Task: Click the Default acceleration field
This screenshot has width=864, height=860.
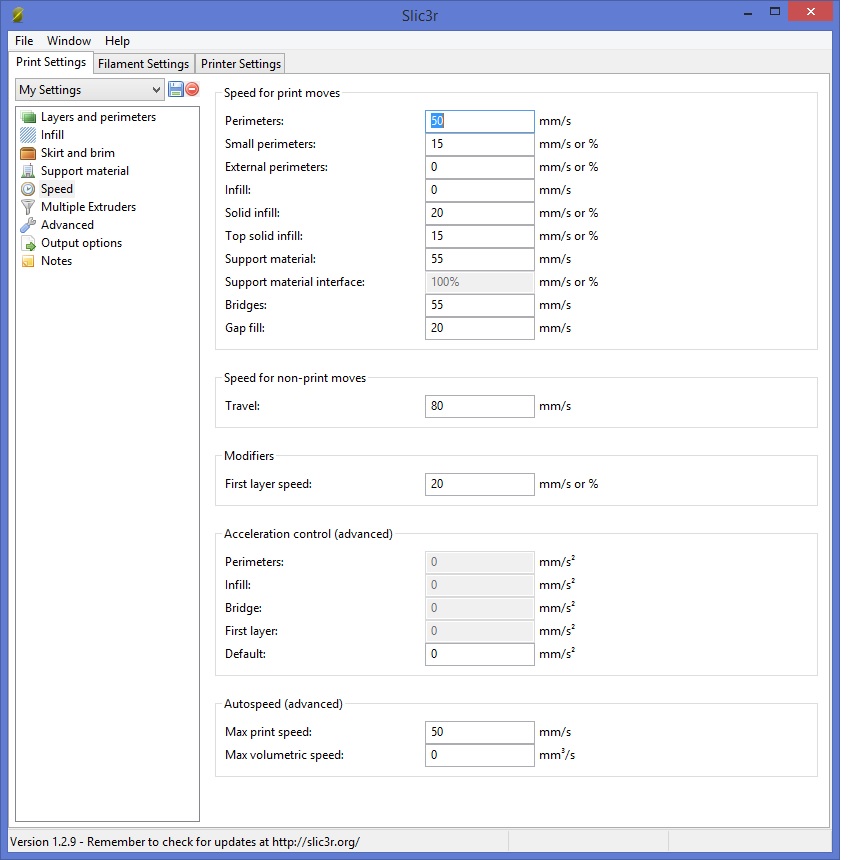Action: coord(479,654)
